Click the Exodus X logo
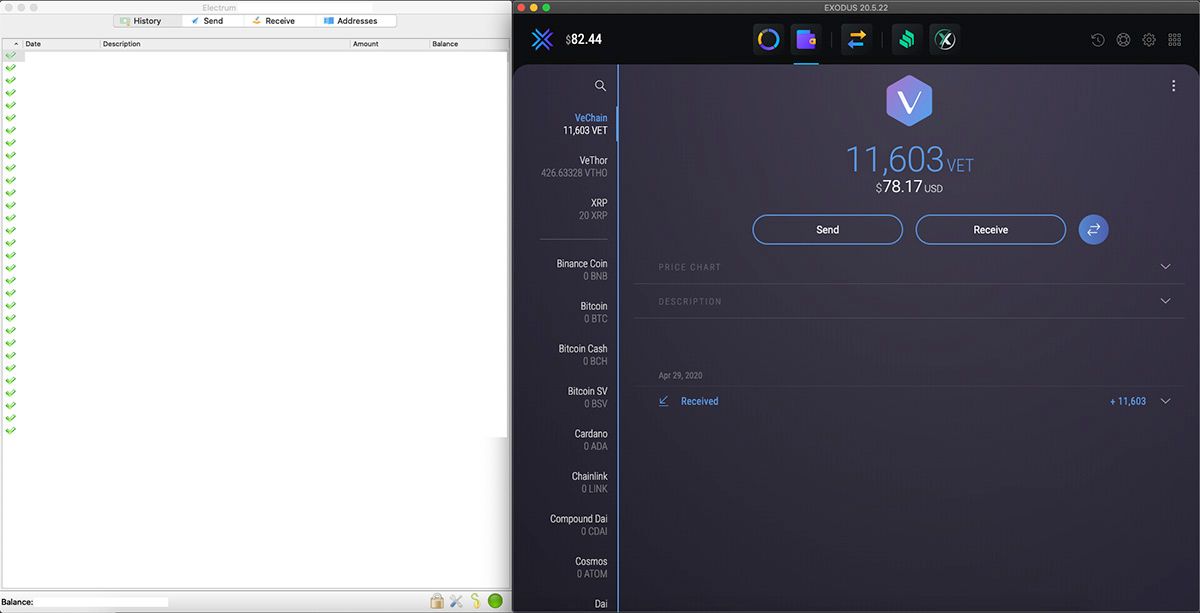 [x=543, y=40]
